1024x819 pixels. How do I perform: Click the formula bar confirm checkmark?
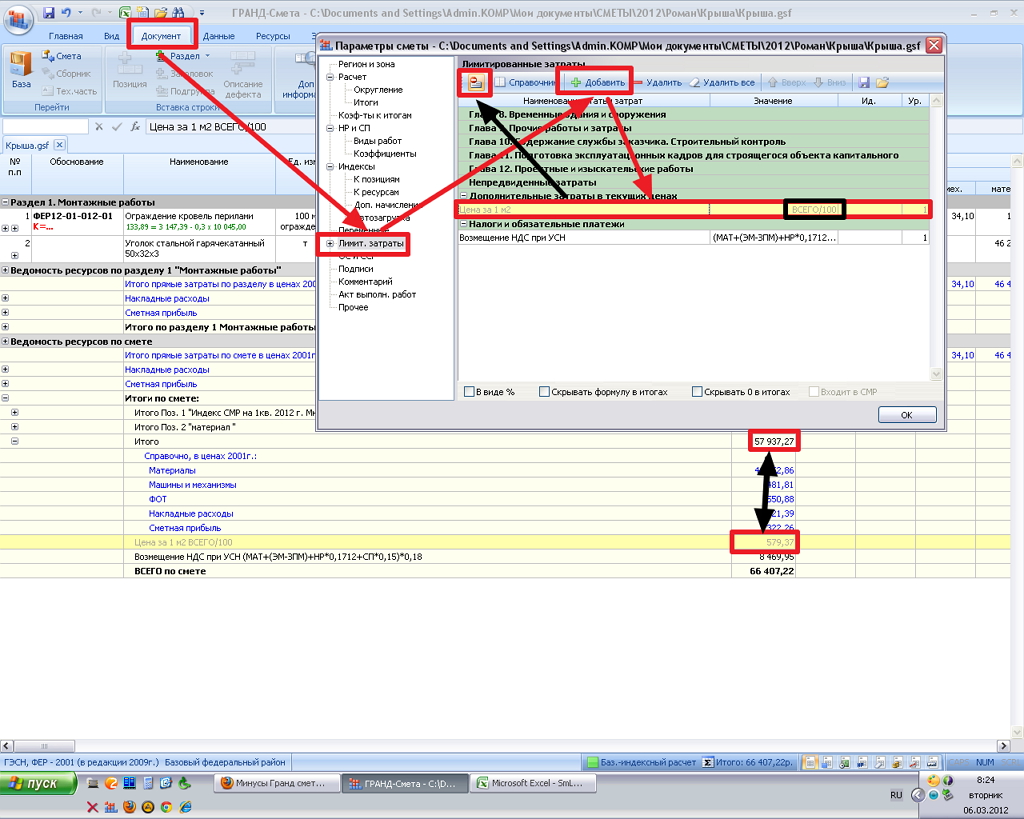[x=117, y=127]
